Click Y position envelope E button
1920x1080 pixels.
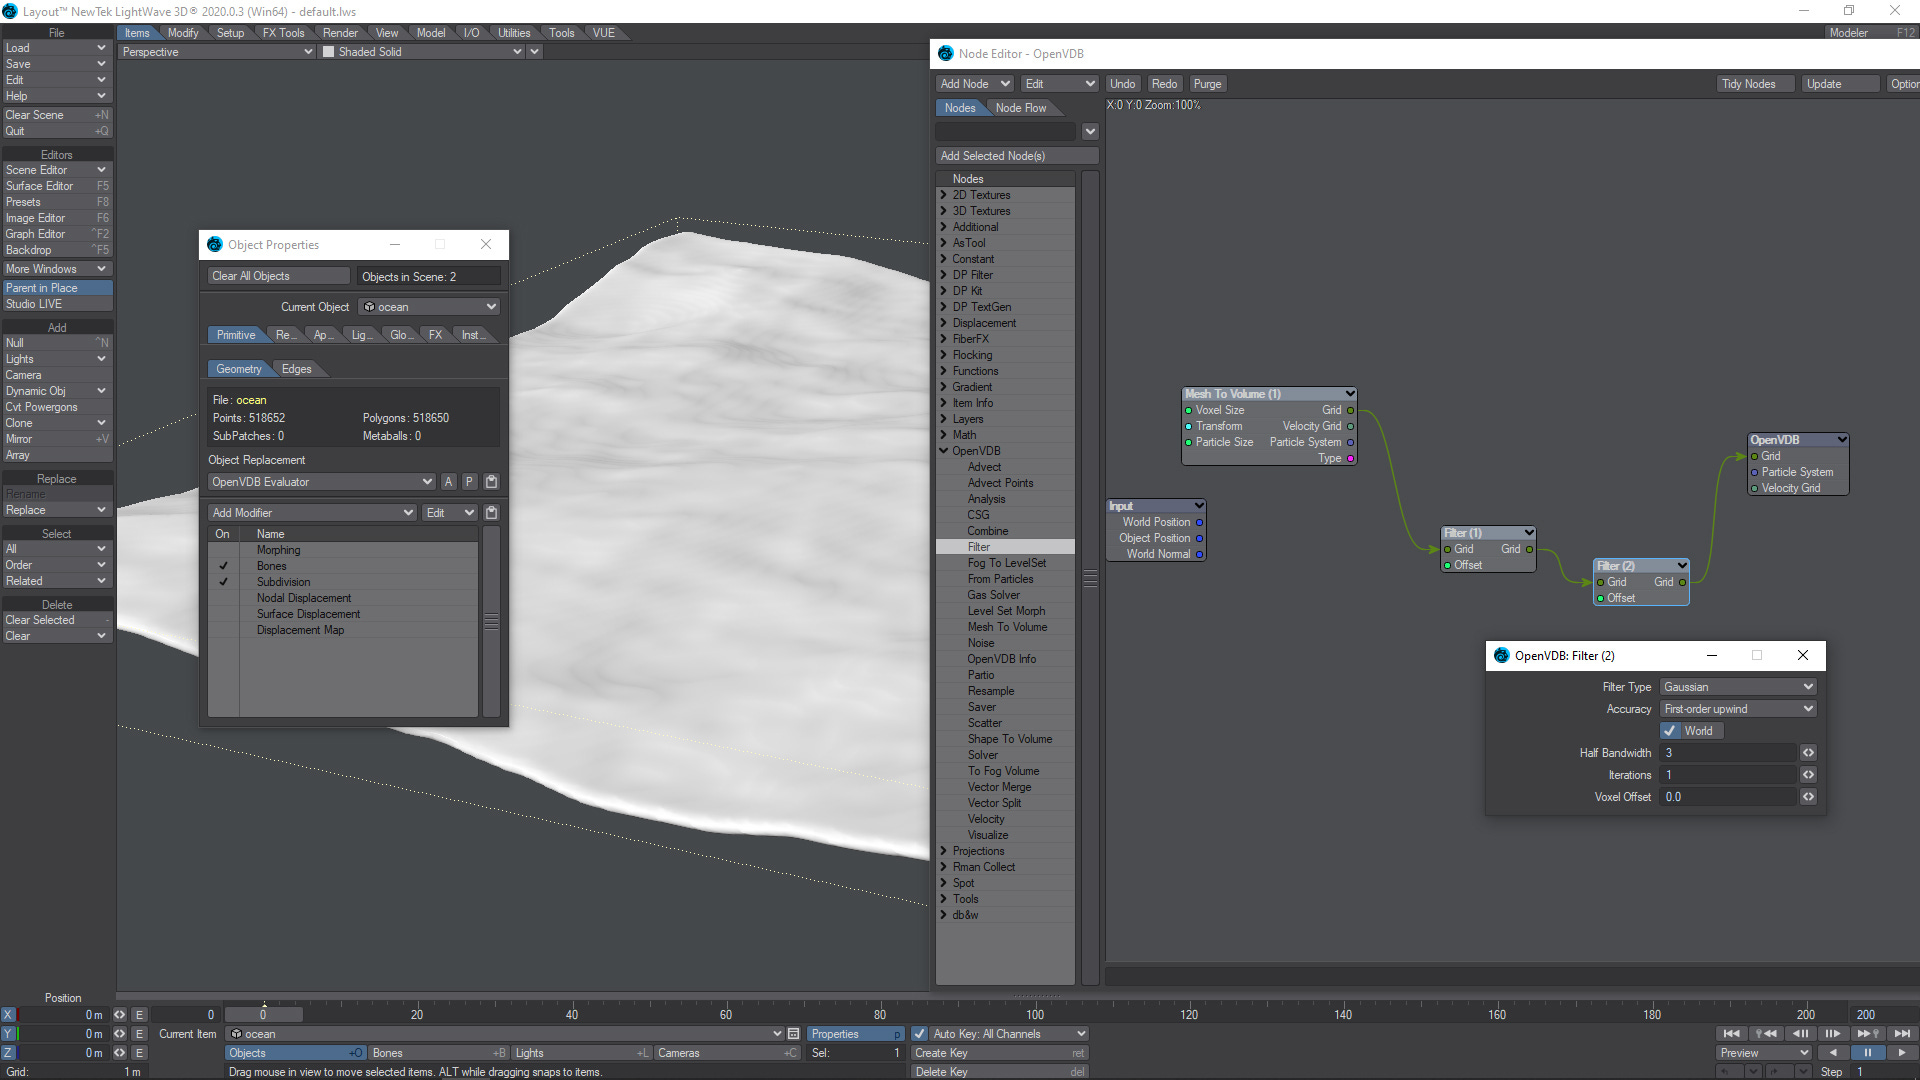tap(139, 1034)
